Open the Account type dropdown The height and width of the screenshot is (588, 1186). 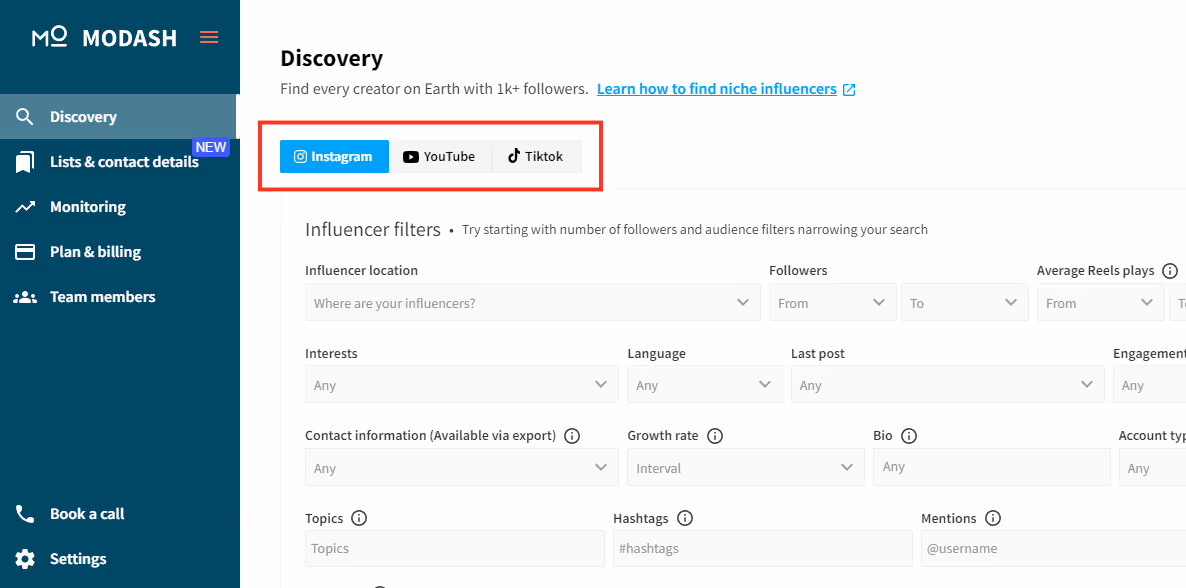pyautogui.click(x=1153, y=468)
